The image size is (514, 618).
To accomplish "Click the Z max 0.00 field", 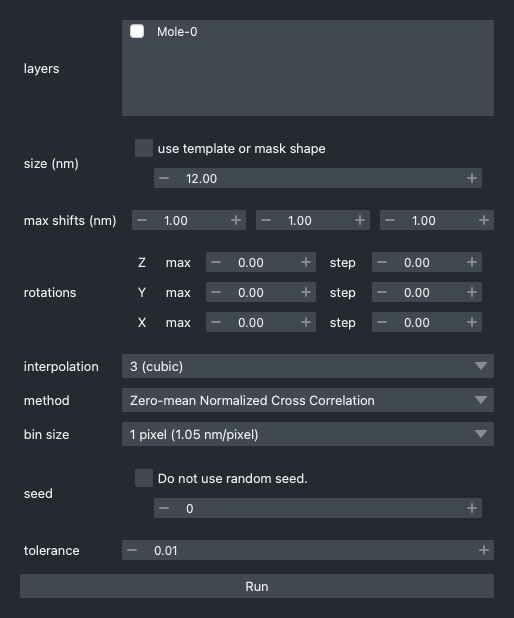I will point(261,262).
